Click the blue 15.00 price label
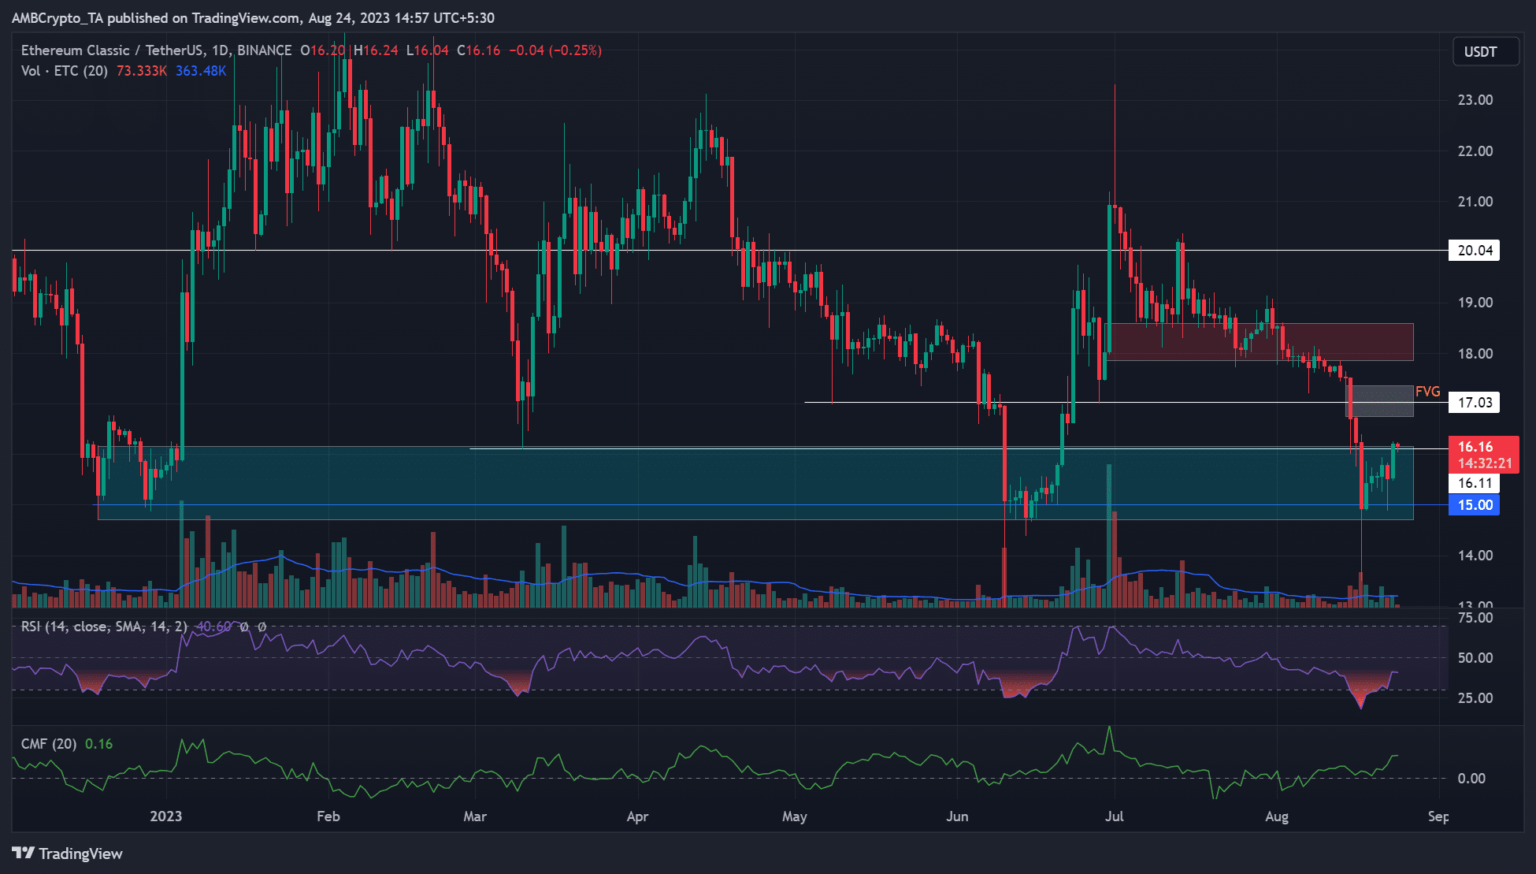 tap(1474, 505)
